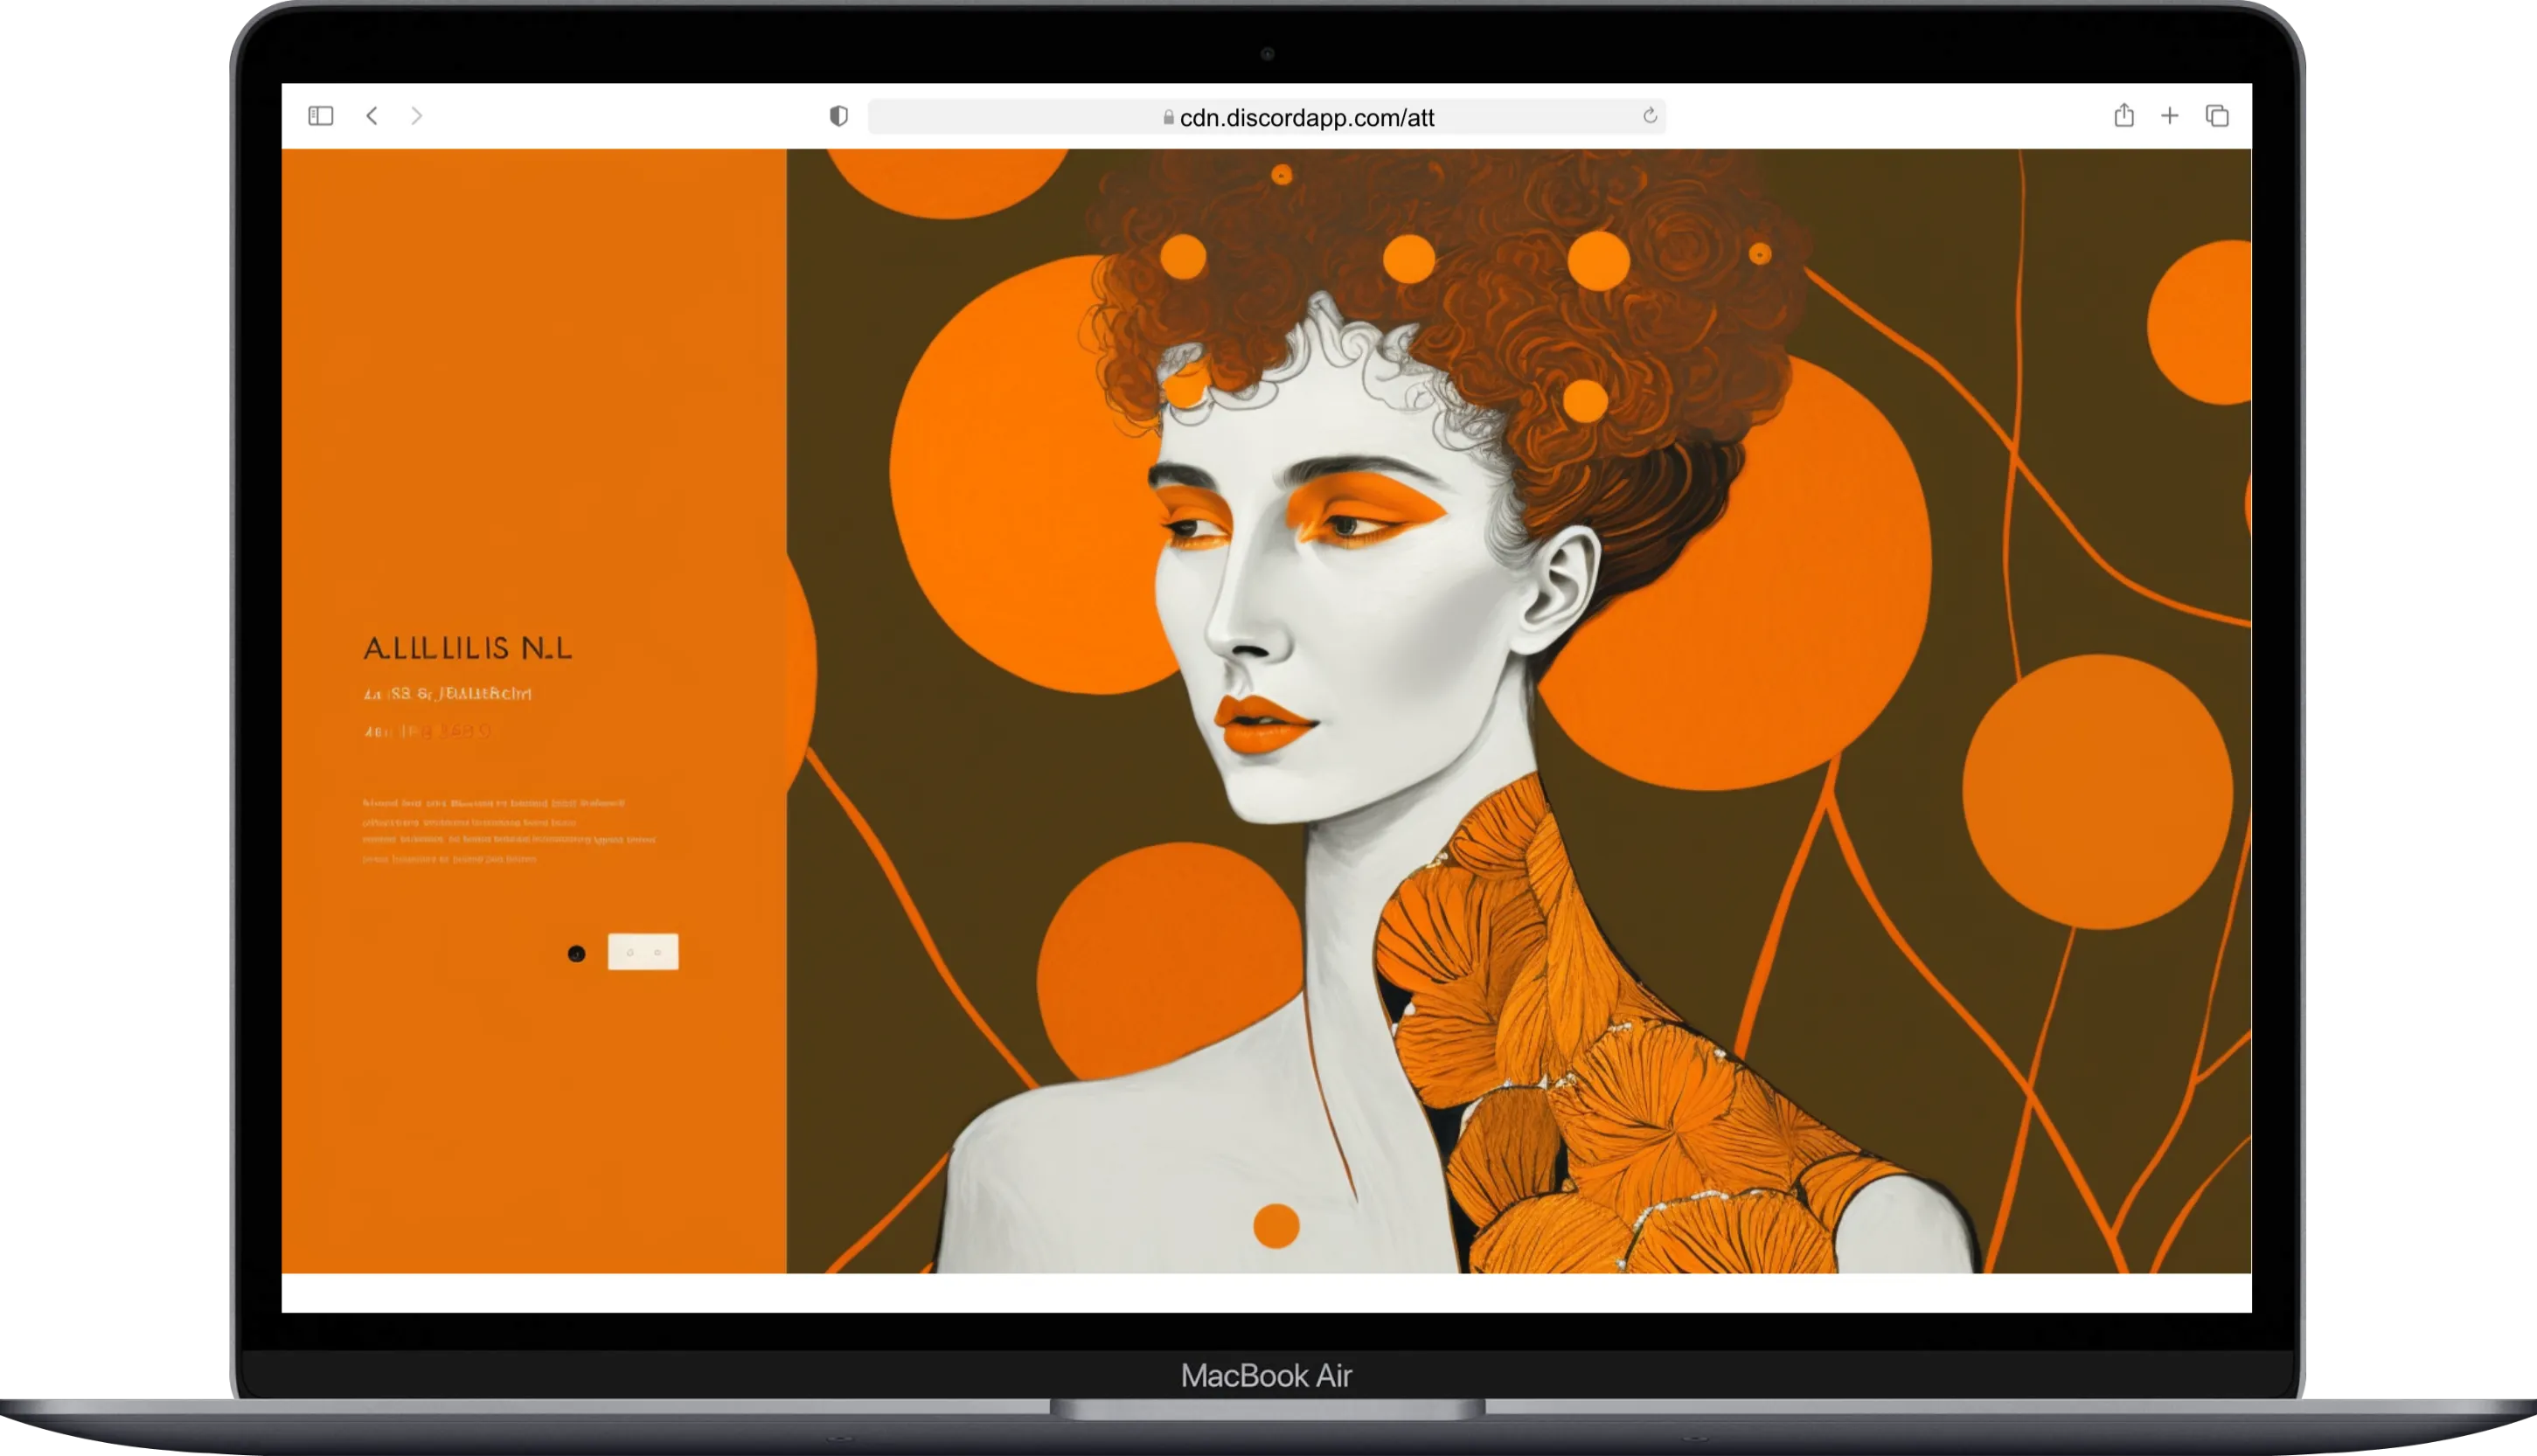Click the small paragraph text block
2537x1456 pixels.
(508, 830)
